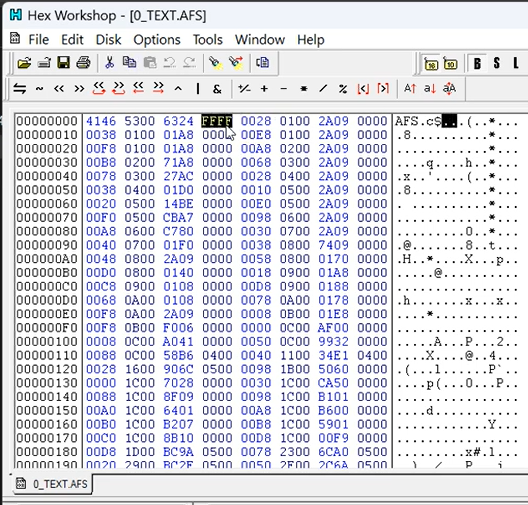Apply the Byte Flip operation icon
This screenshot has height=505, width=528.
(20, 89)
